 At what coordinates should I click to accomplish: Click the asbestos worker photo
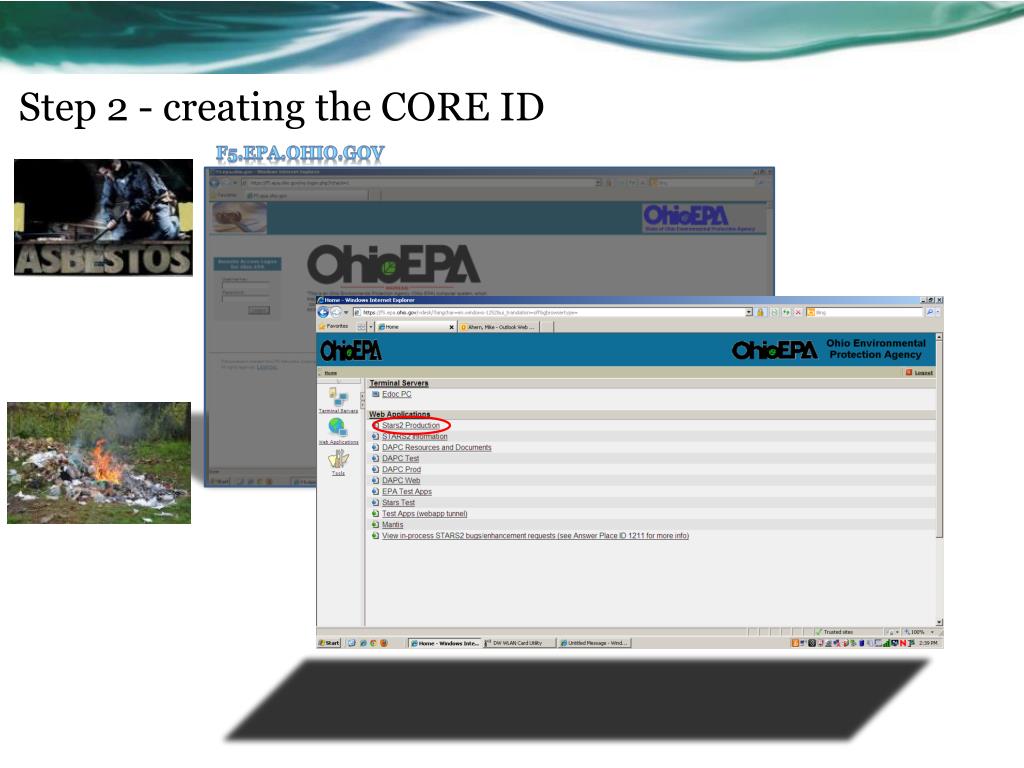tap(103, 217)
